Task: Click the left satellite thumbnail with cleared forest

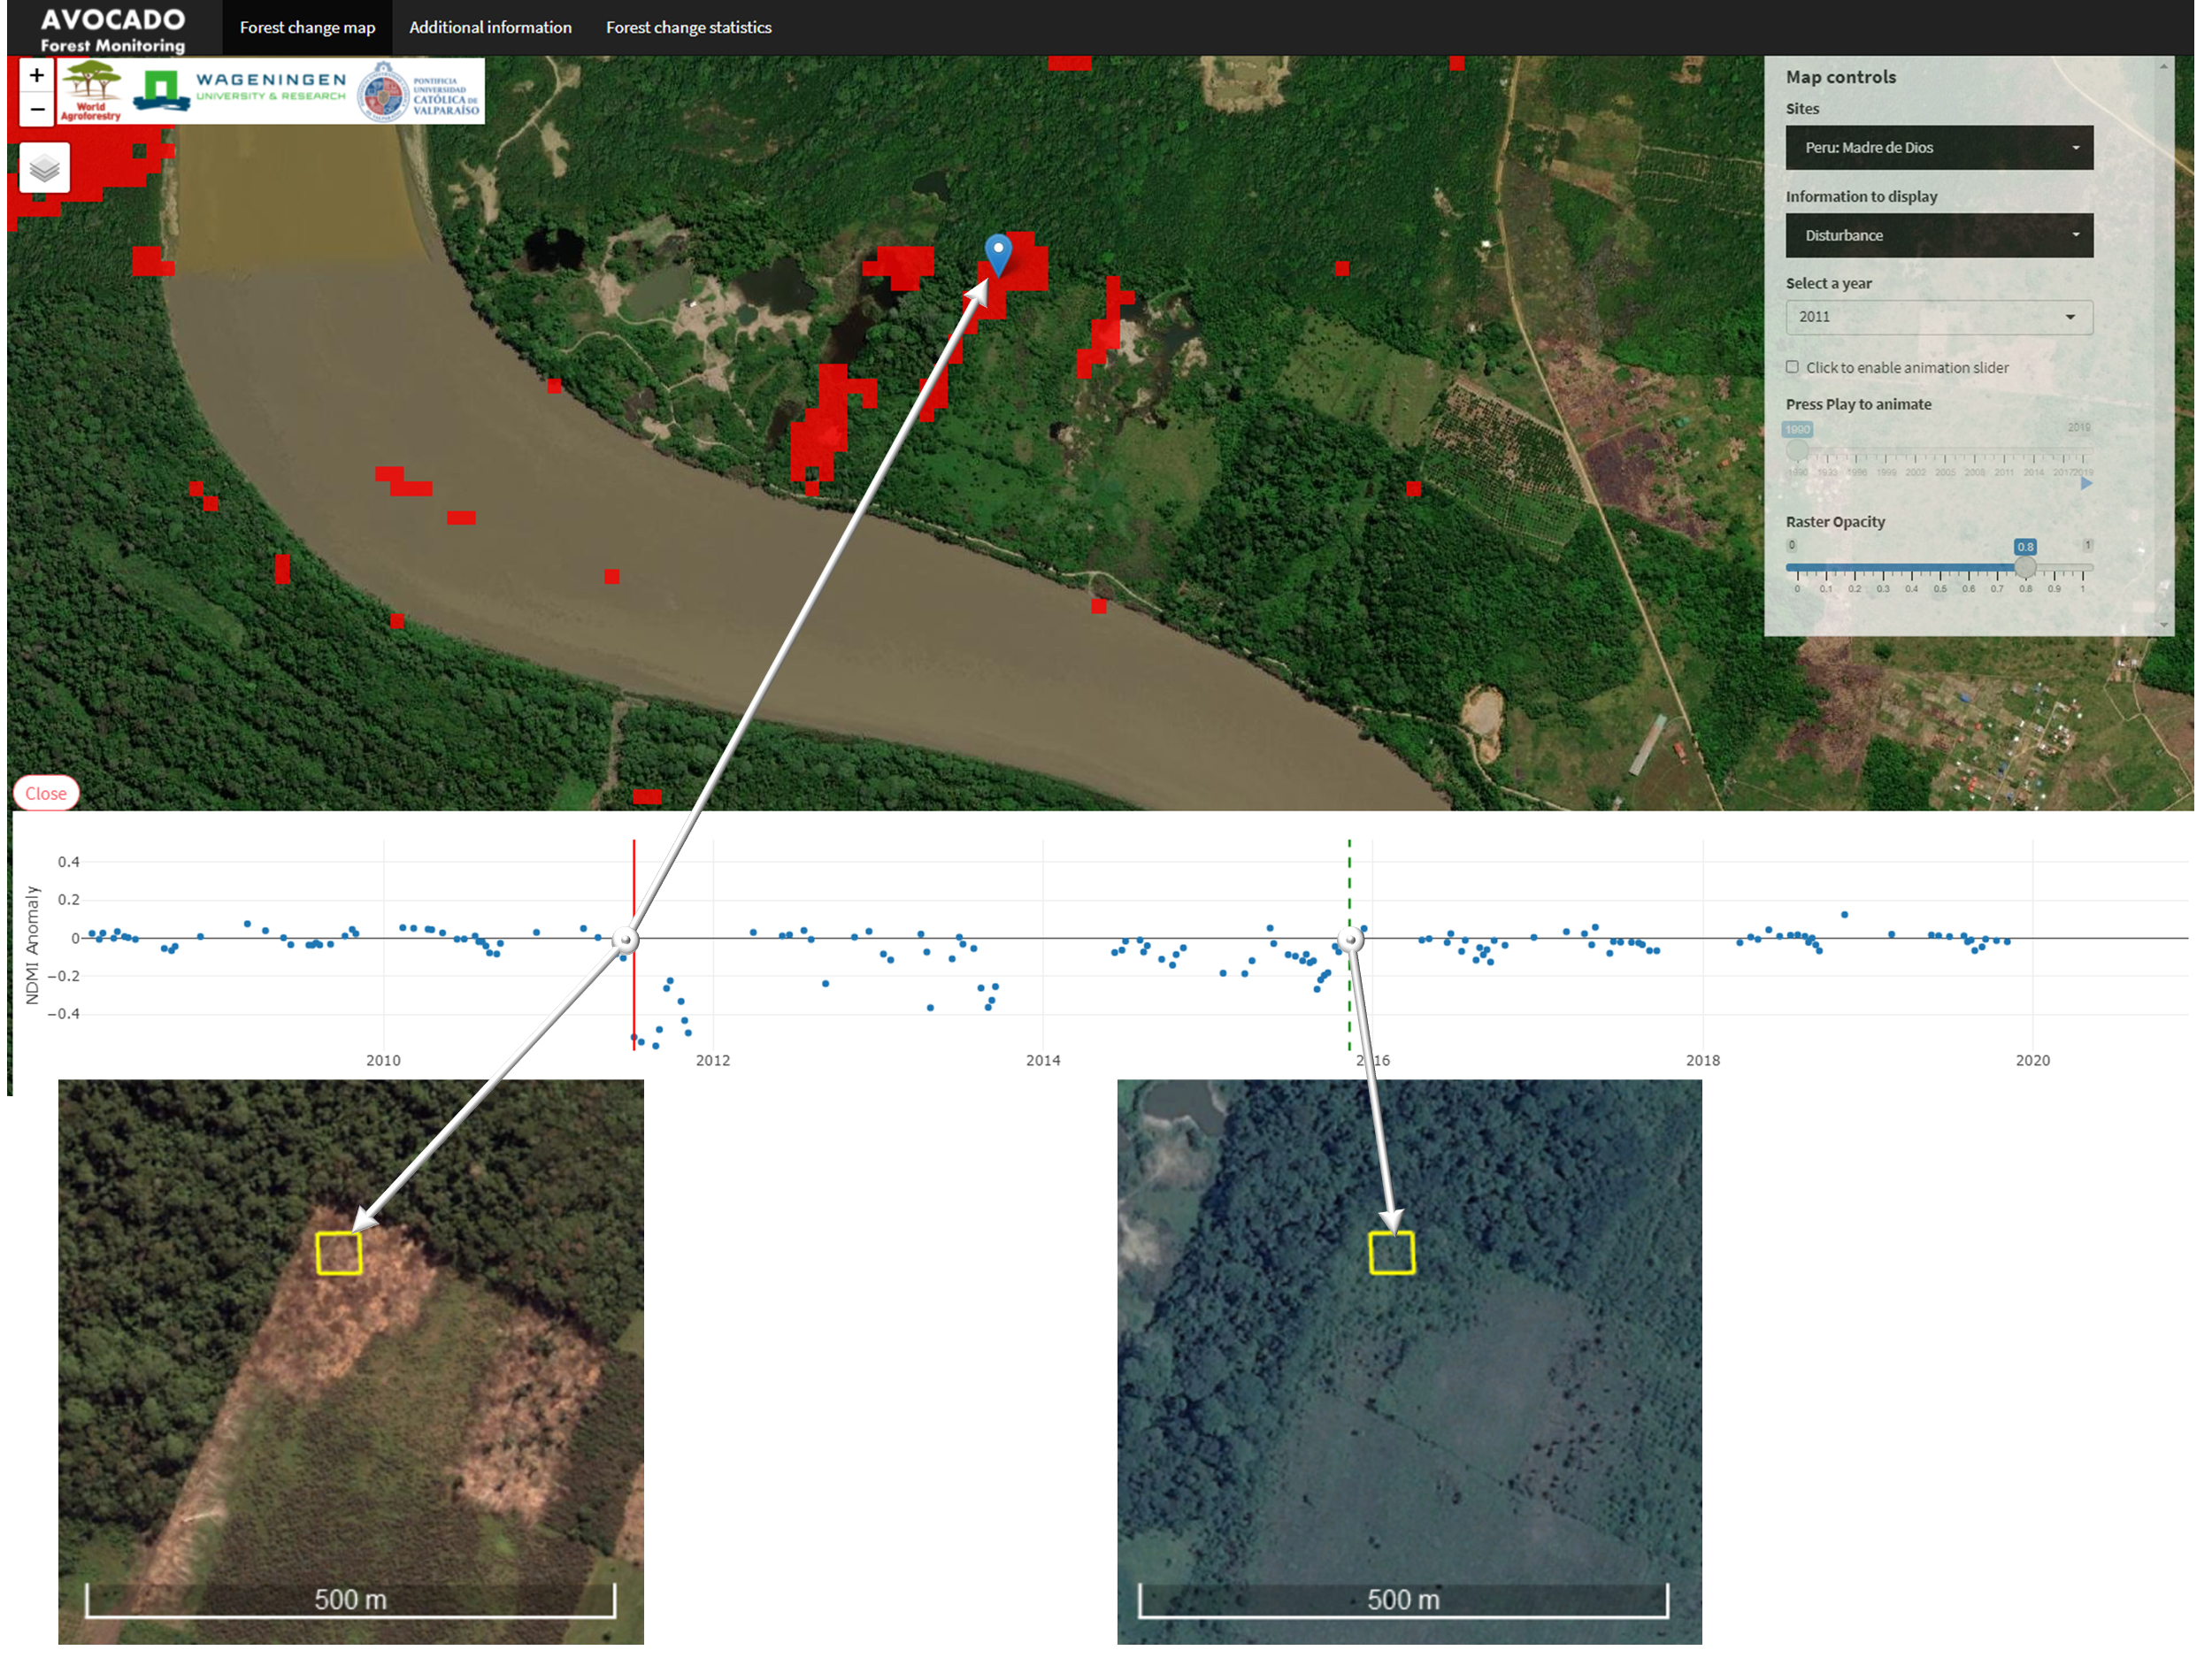Action: coord(350,1360)
